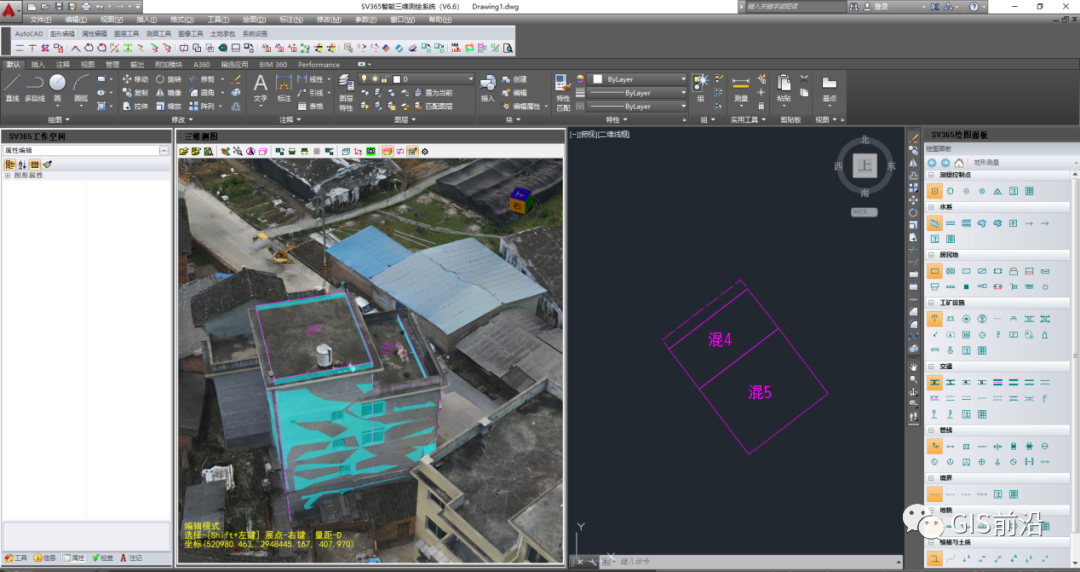Click the keyword search input field
Image resolution: width=1080 pixels, height=572 pixels.
[x=795, y=6]
